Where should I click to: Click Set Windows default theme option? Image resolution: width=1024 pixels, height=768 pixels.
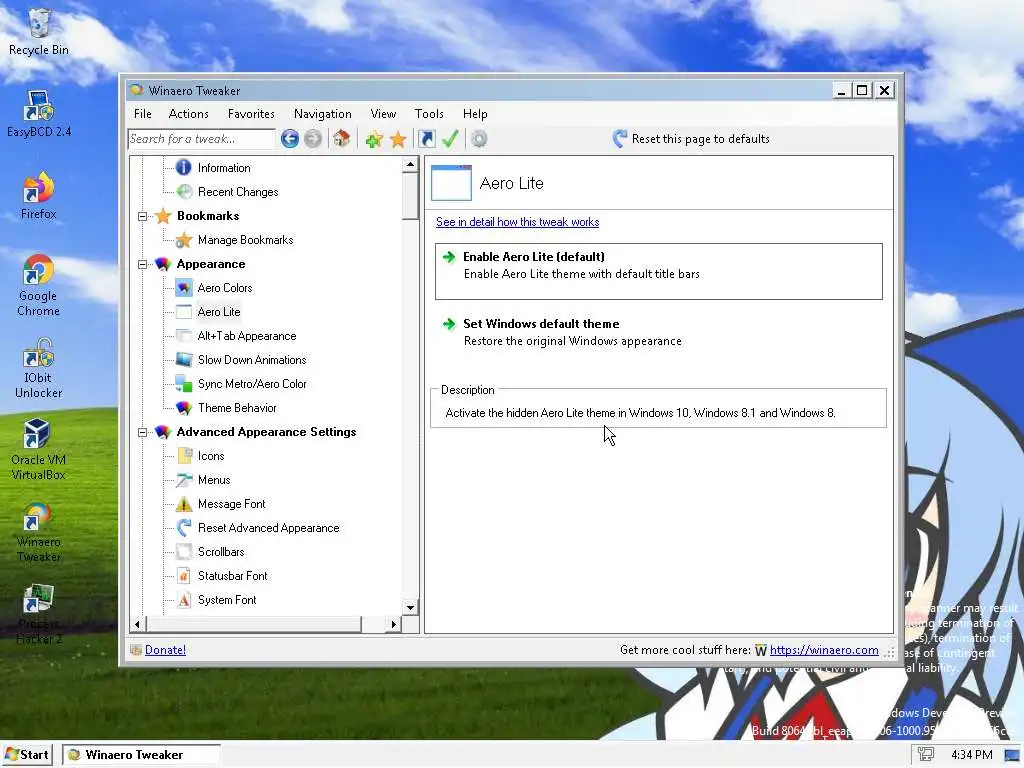659,332
